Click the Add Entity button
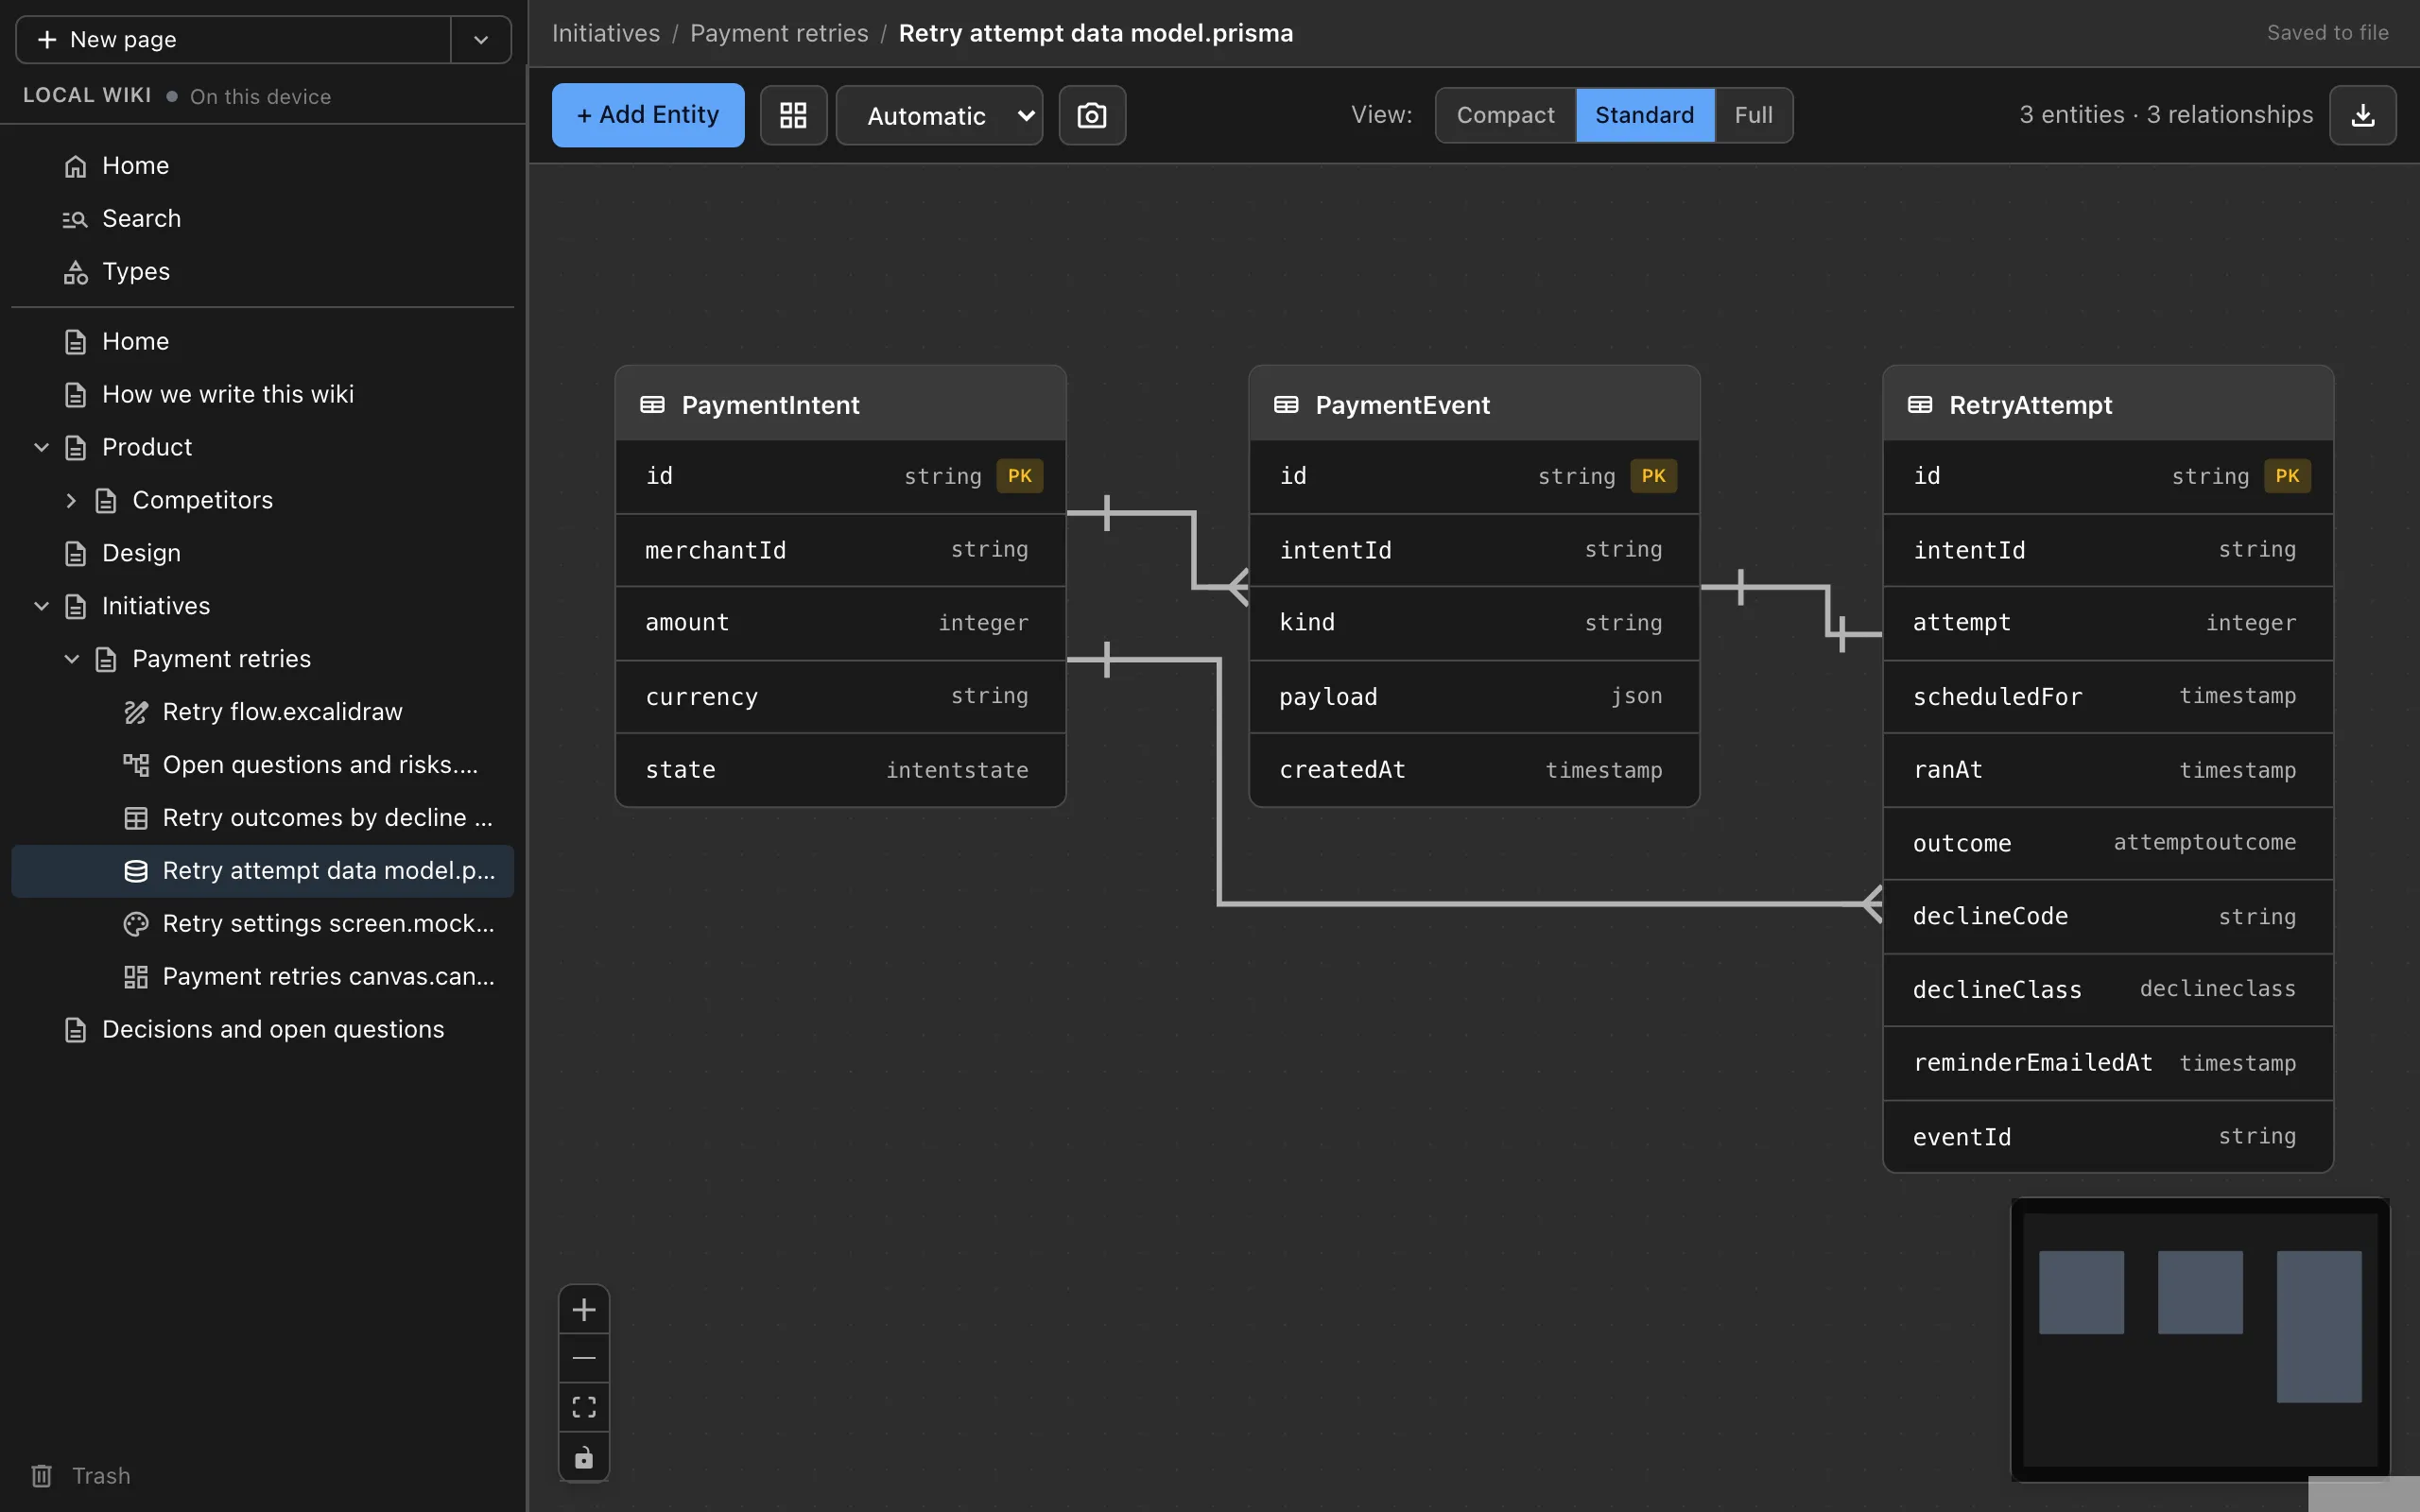 point(647,115)
